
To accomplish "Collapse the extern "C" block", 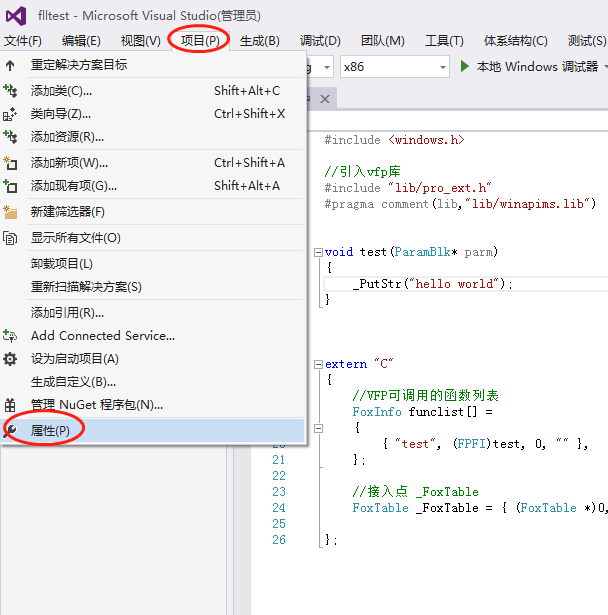I will (319, 364).
